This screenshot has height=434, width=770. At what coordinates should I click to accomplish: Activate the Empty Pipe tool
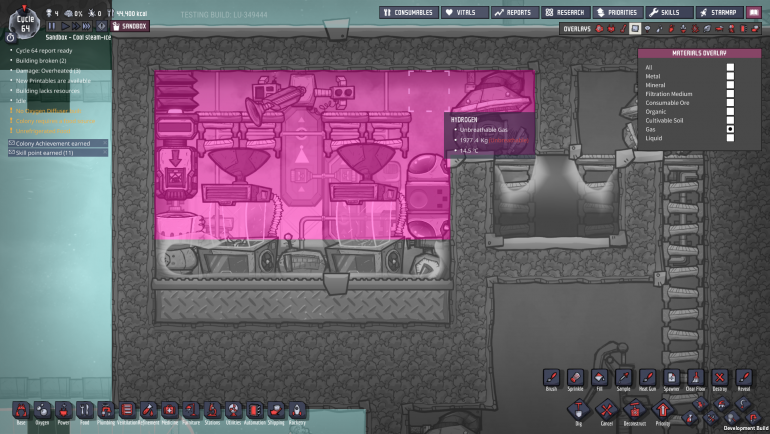753,418
